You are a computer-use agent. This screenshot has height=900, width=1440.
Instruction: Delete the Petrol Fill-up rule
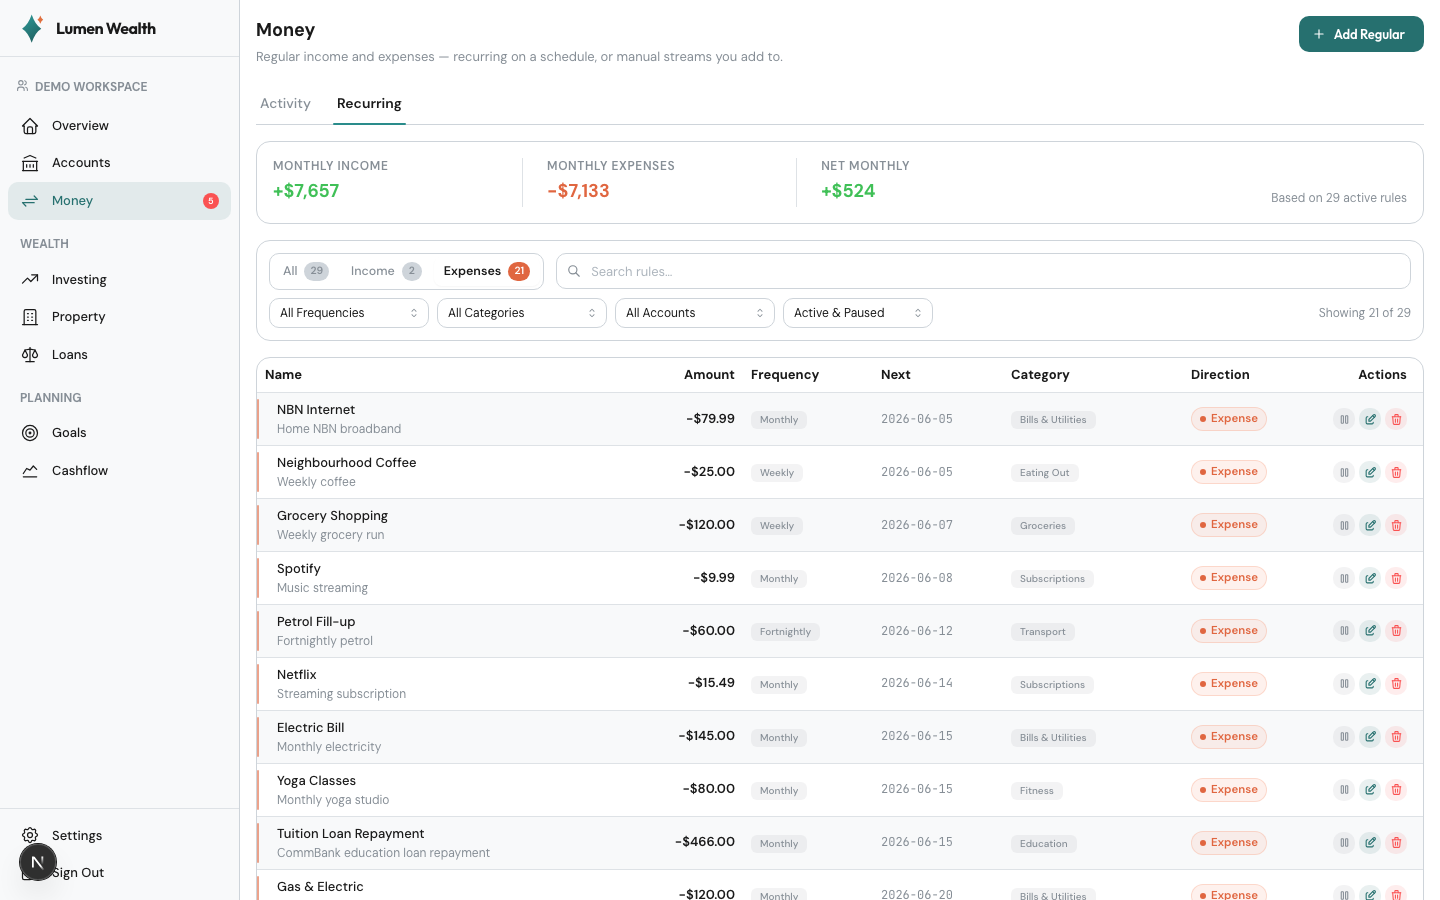[x=1396, y=631]
